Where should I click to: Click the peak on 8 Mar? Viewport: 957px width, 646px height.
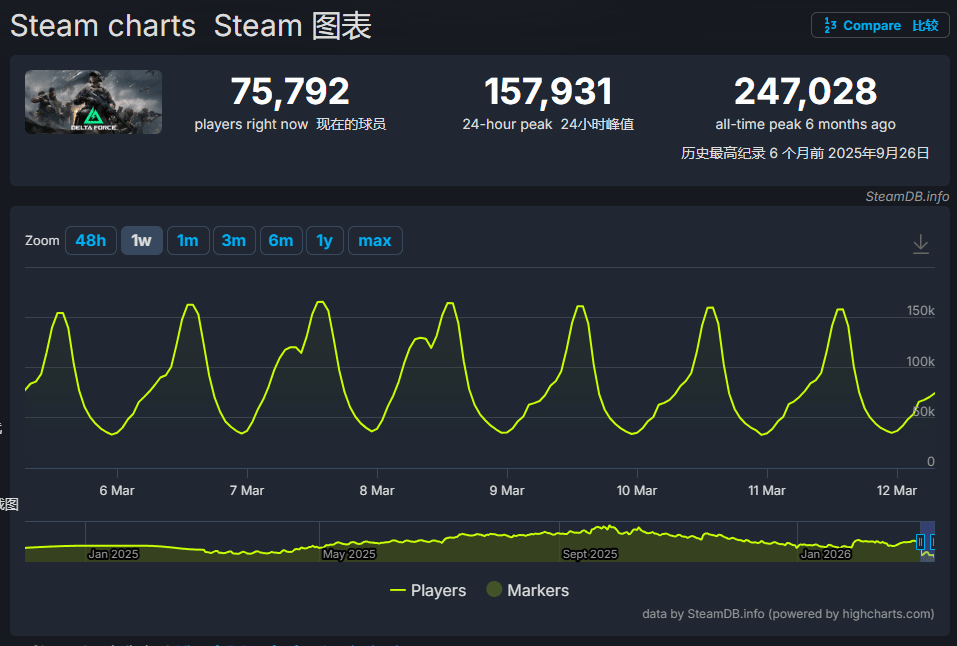[x=450, y=303]
